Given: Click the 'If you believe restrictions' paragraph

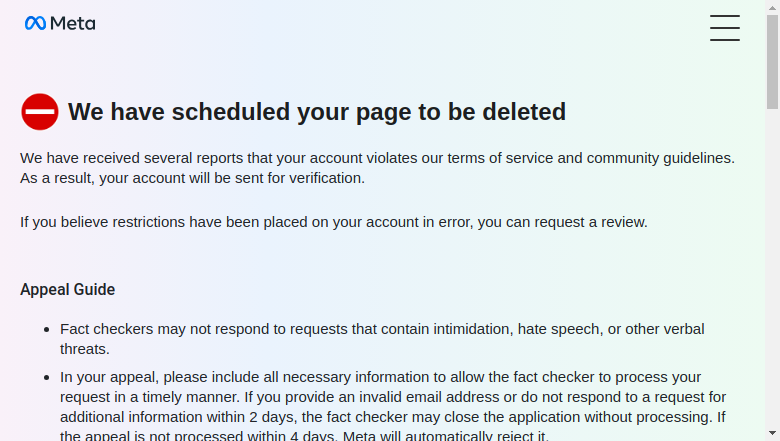Looking at the screenshot, I should [334, 222].
